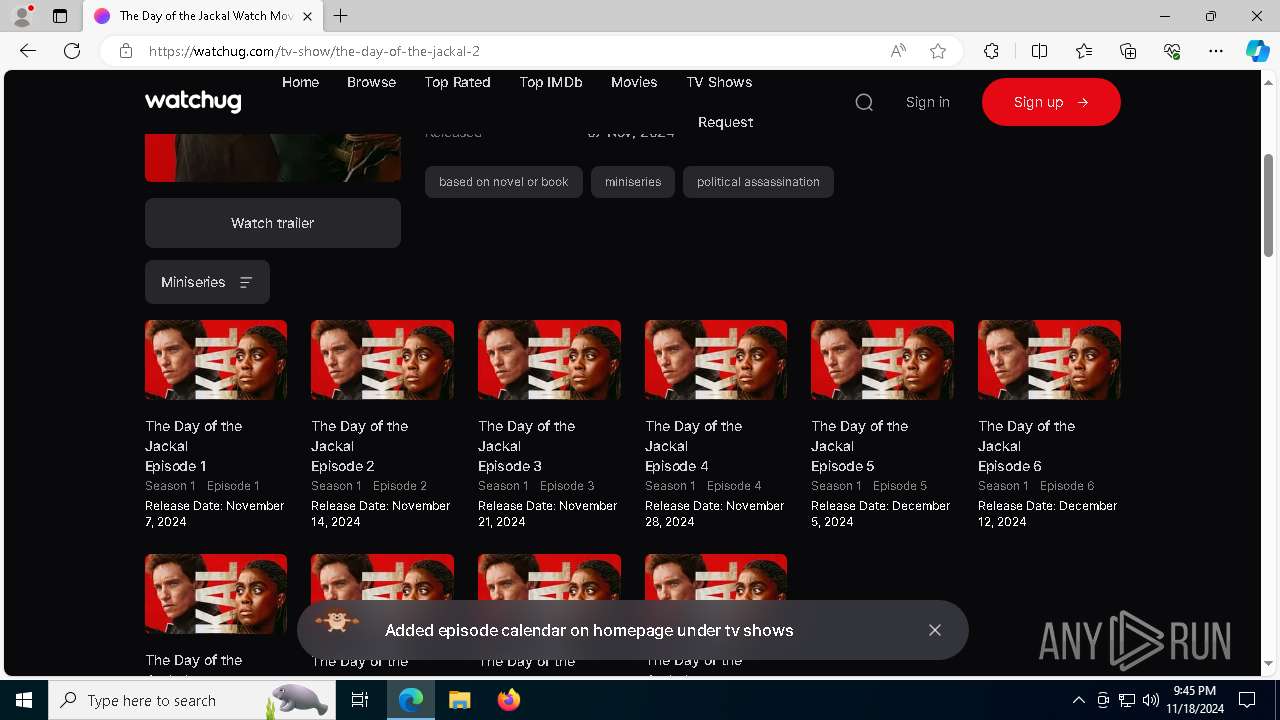Open Episode 1 thumbnail
Screen dimensions: 1280x720
point(216,360)
